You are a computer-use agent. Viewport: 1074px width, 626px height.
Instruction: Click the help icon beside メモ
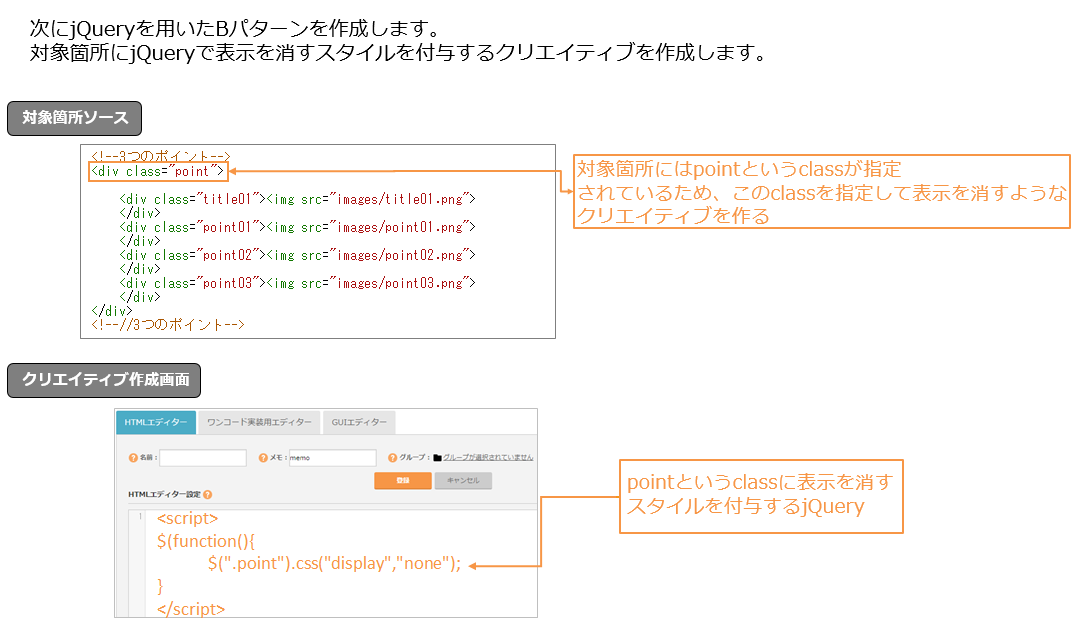tap(263, 458)
